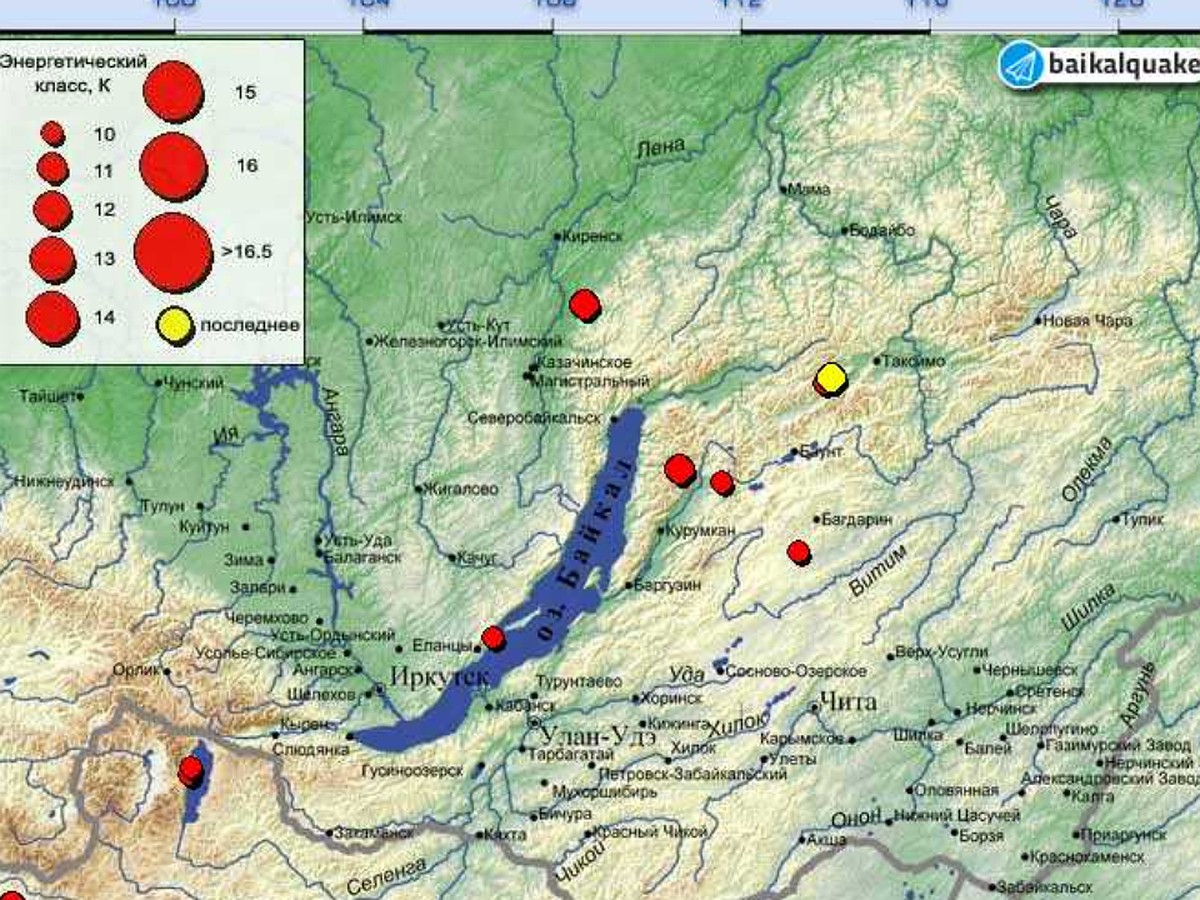Click the class 13 legend circle
This screenshot has height=900, width=1200.
coord(52,260)
